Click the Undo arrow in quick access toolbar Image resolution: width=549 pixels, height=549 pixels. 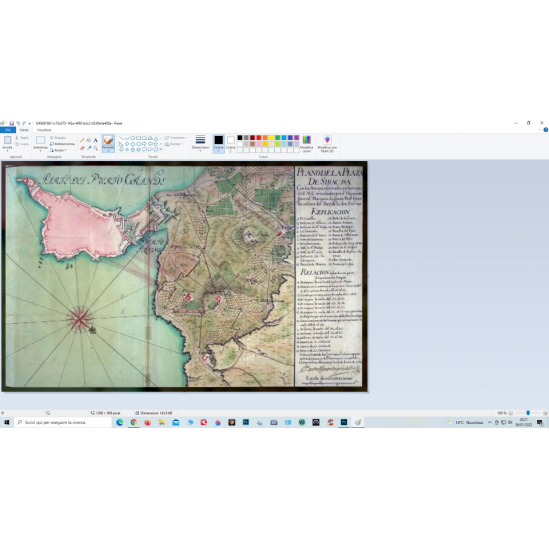pos(18,123)
